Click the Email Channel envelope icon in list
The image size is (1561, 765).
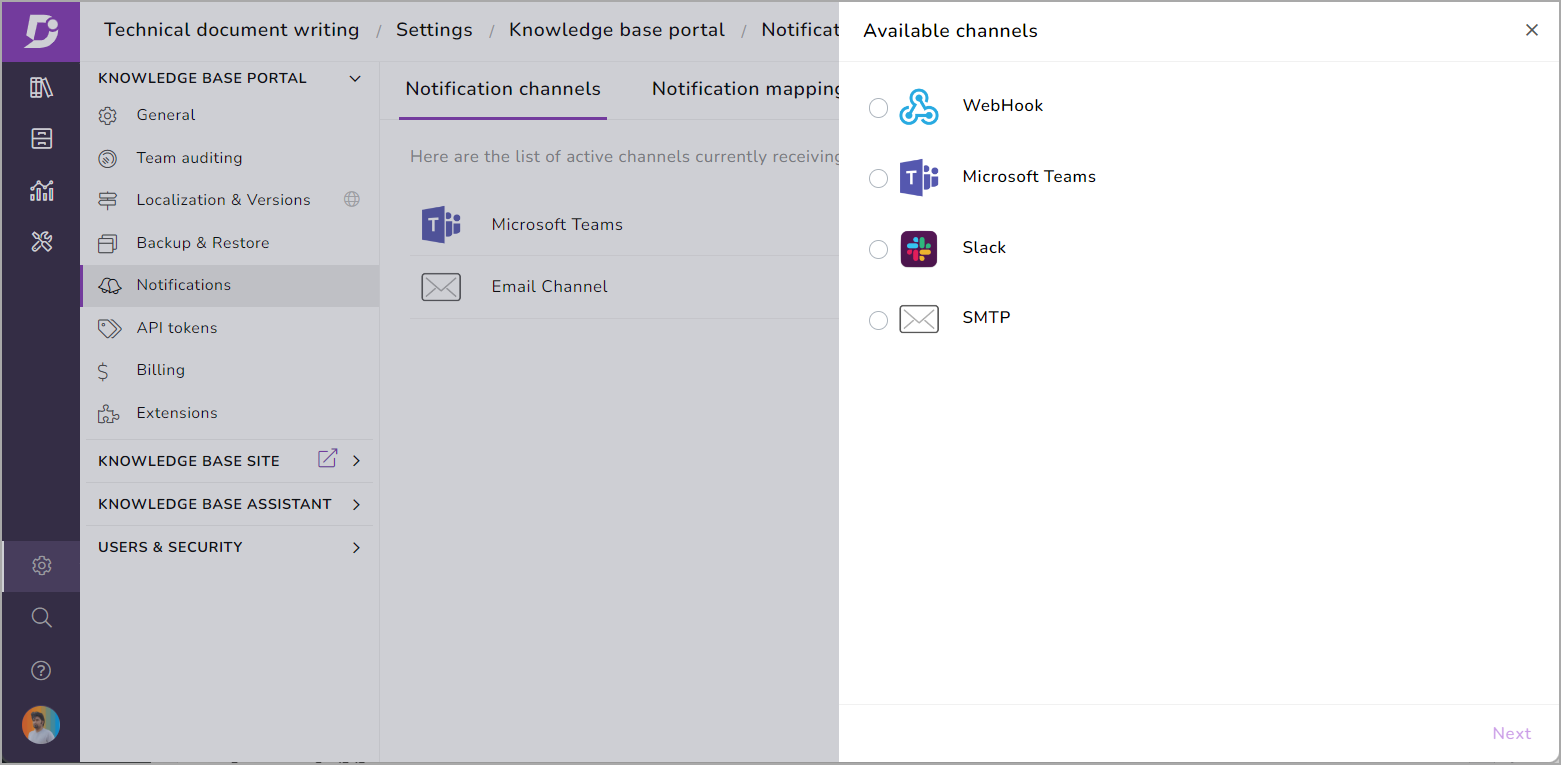coord(441,287)
